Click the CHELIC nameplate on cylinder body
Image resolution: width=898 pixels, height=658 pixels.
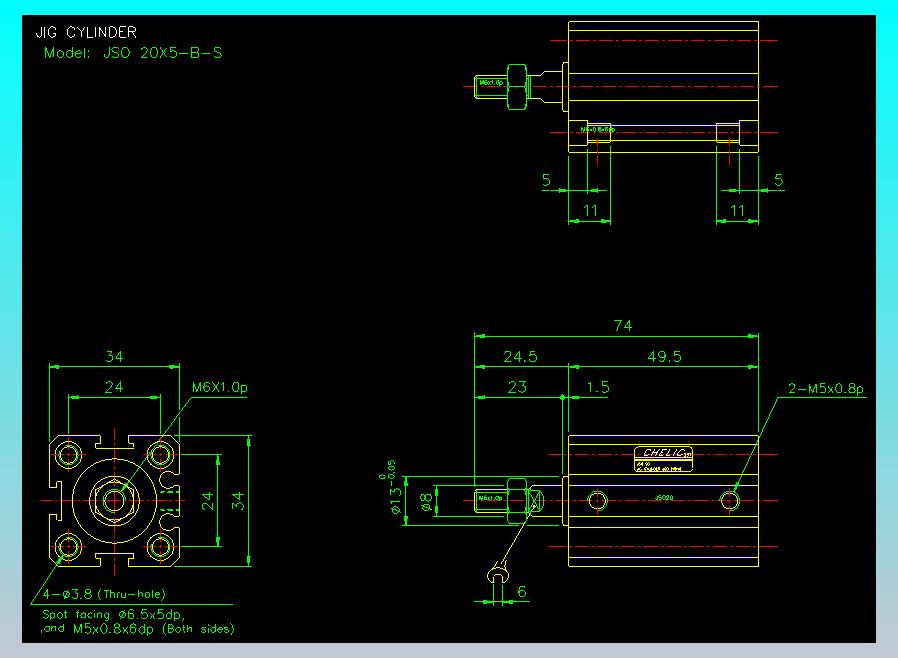pos(664,452)
